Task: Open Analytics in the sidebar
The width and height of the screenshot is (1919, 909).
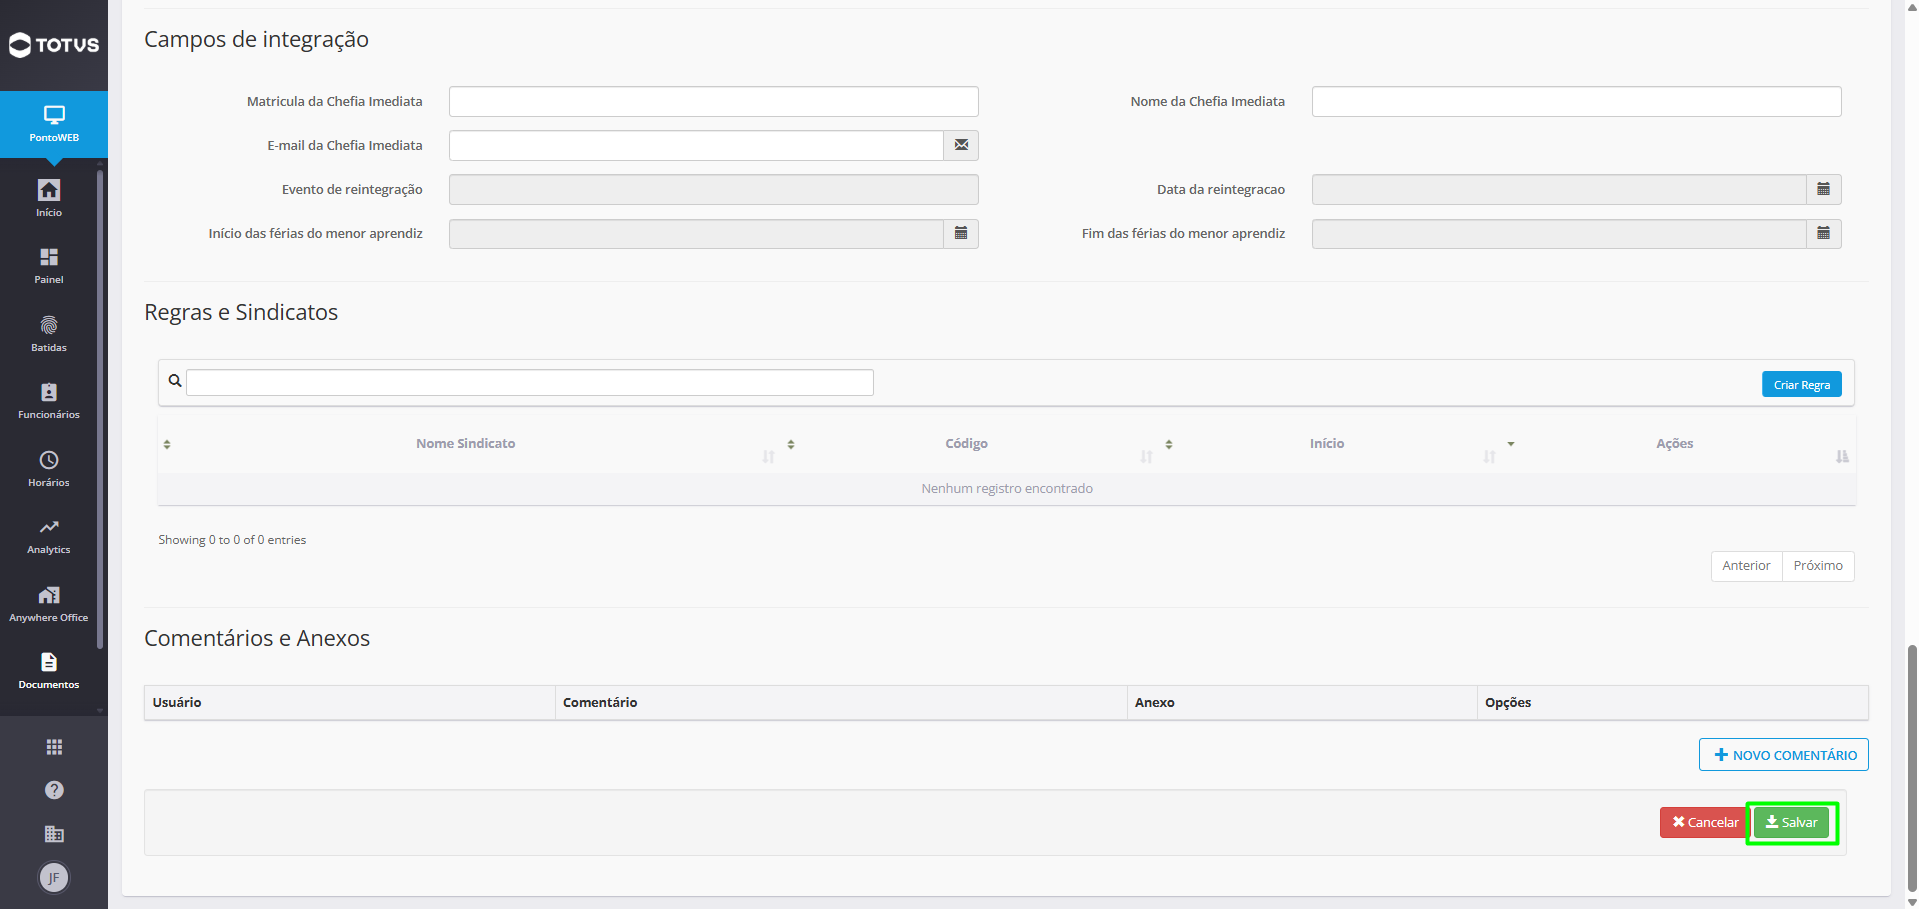Action: (49, 535)
